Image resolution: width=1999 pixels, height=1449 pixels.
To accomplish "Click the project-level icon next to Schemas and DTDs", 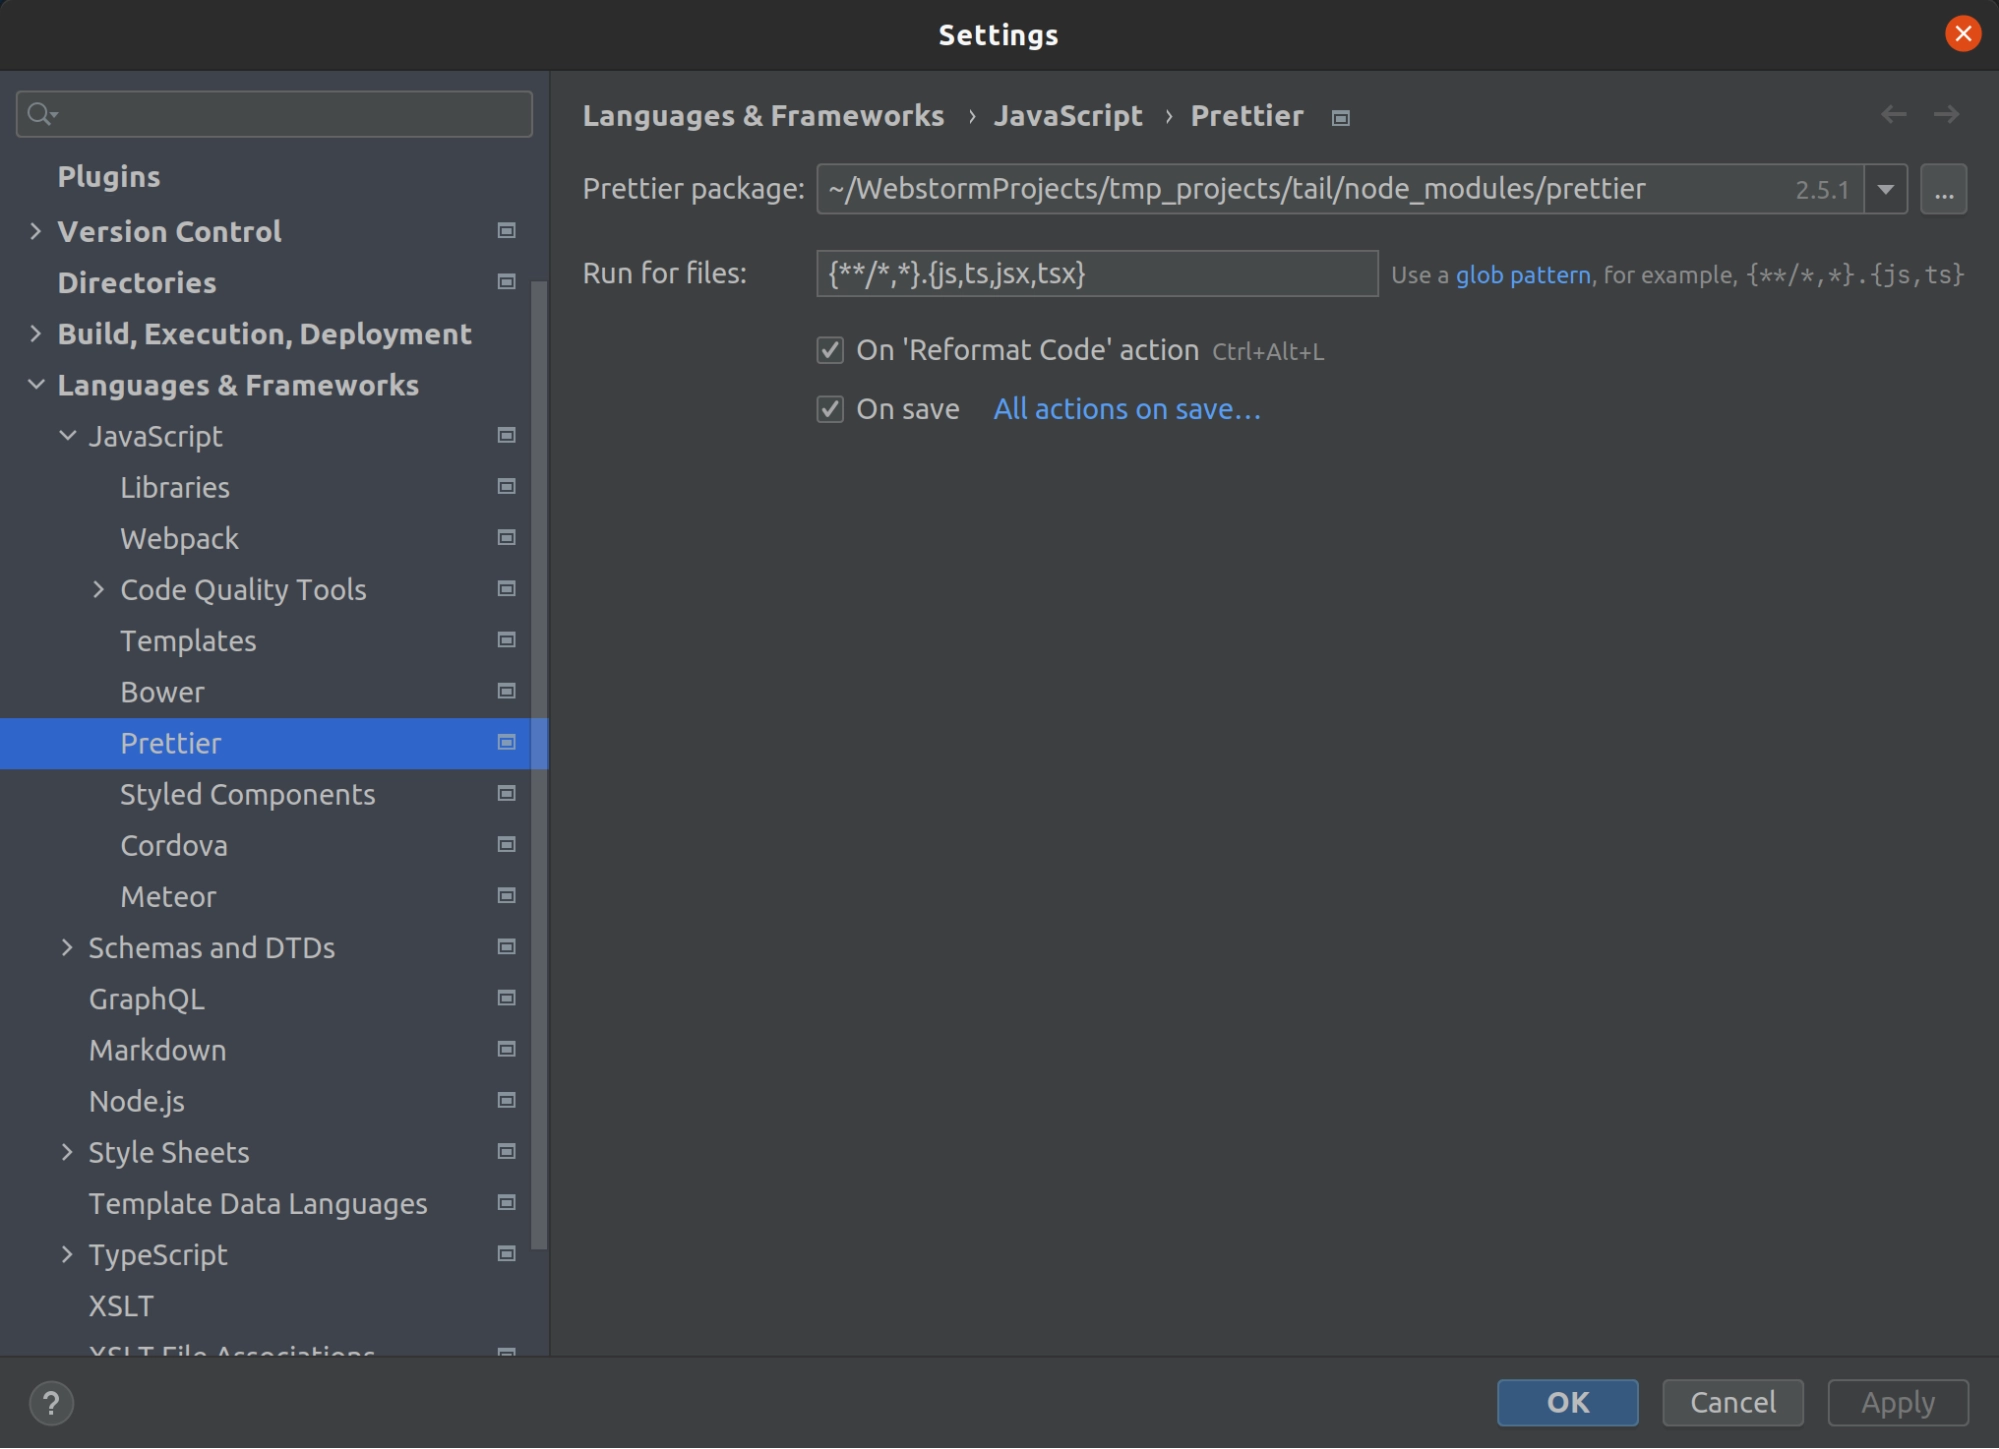I will (507, 947).
